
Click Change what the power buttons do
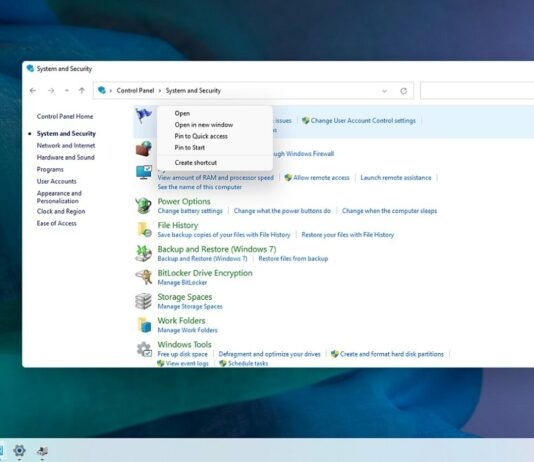coord(282,211)
